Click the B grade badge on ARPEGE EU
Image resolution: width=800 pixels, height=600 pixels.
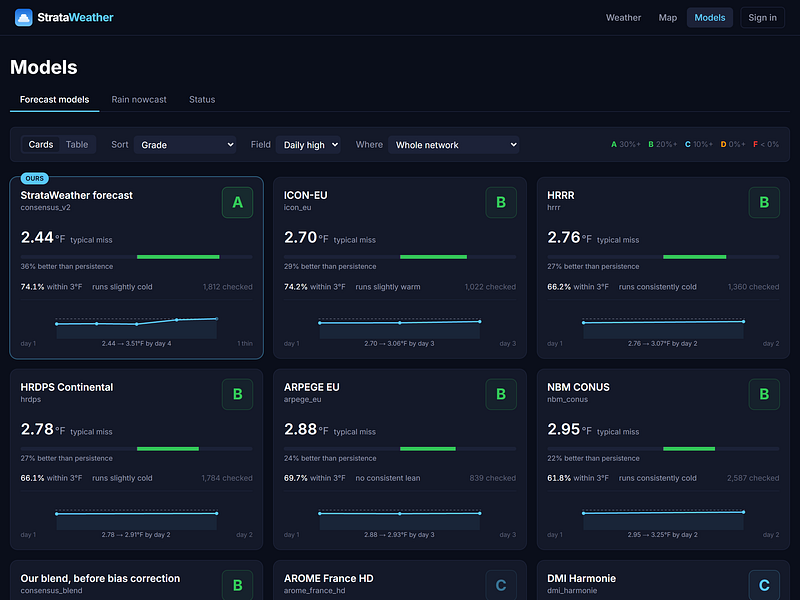[x=501, y=394]
